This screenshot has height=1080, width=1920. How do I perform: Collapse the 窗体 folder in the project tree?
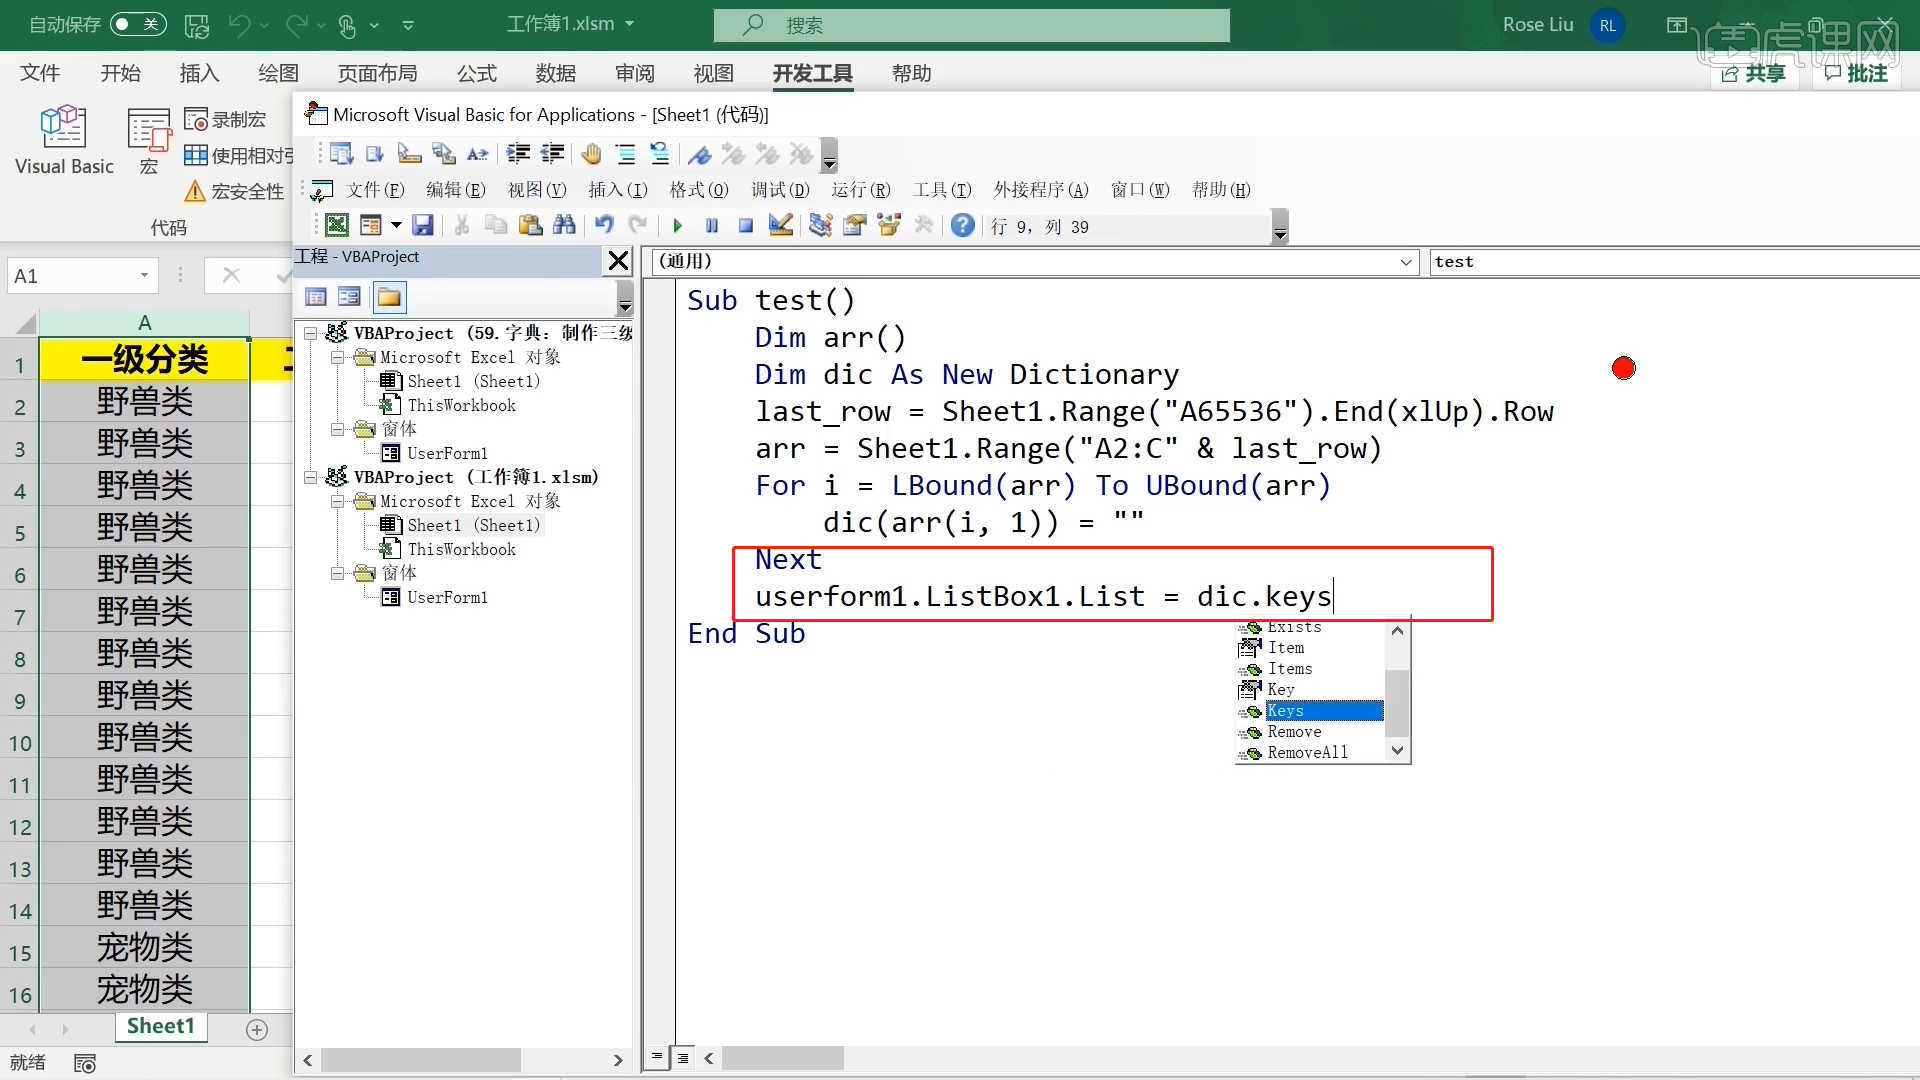338,429
